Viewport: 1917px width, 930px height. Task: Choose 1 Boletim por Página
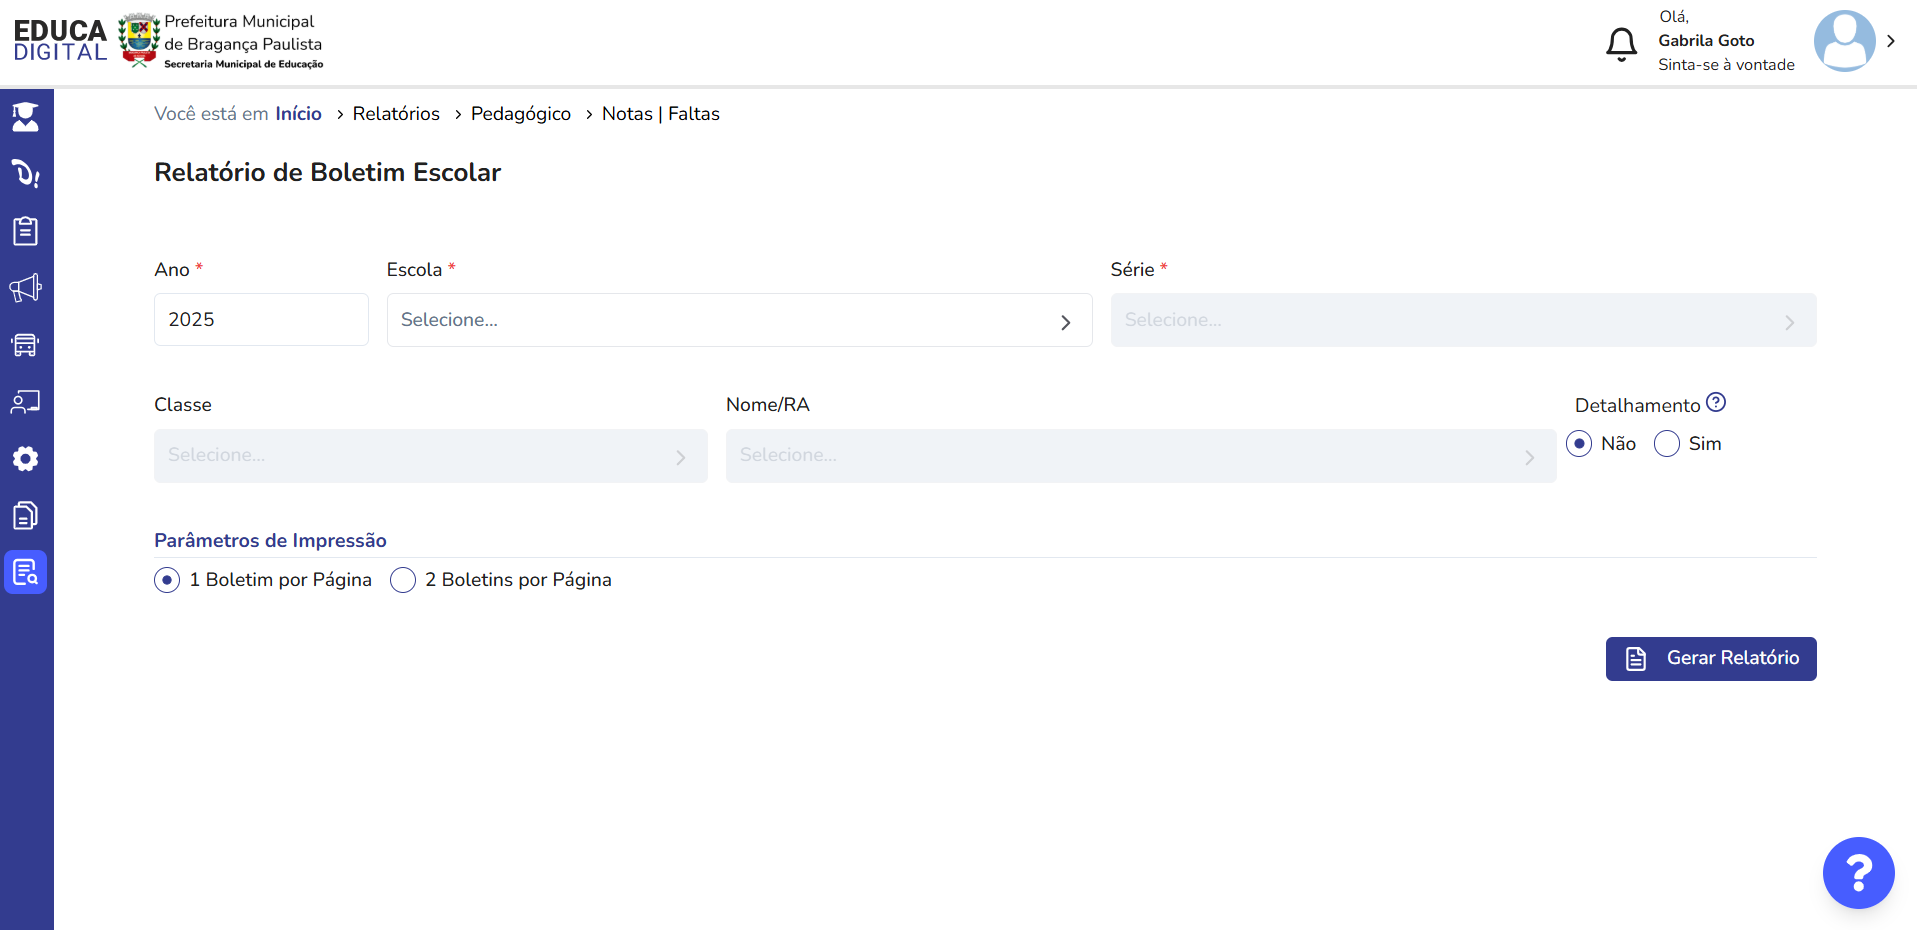(x=167, y=580)
